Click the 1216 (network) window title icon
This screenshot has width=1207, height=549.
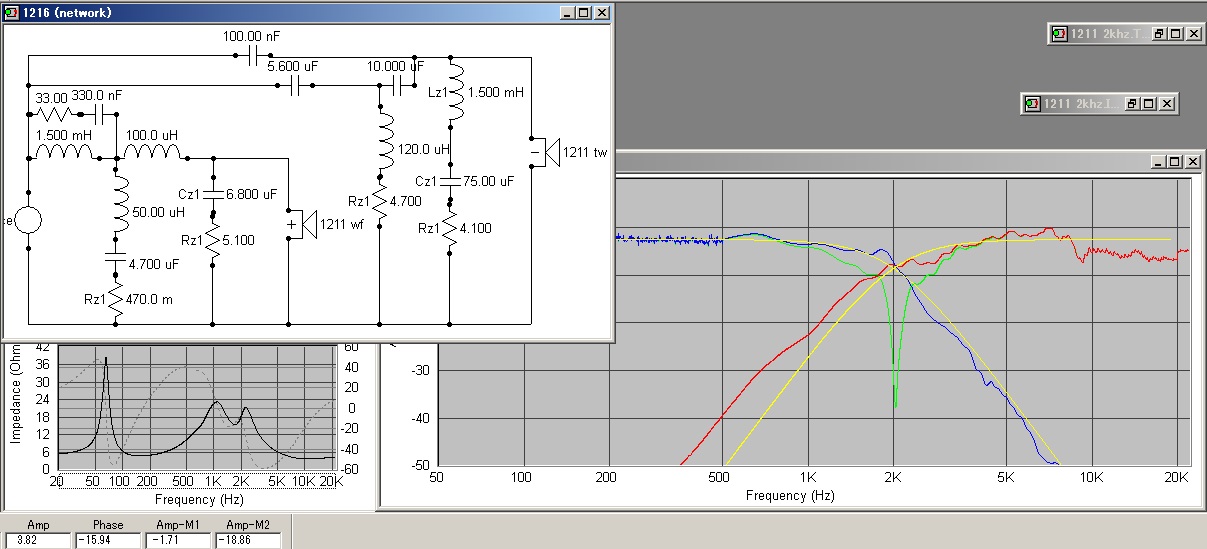pyautogui.click(x=10, y=13)
